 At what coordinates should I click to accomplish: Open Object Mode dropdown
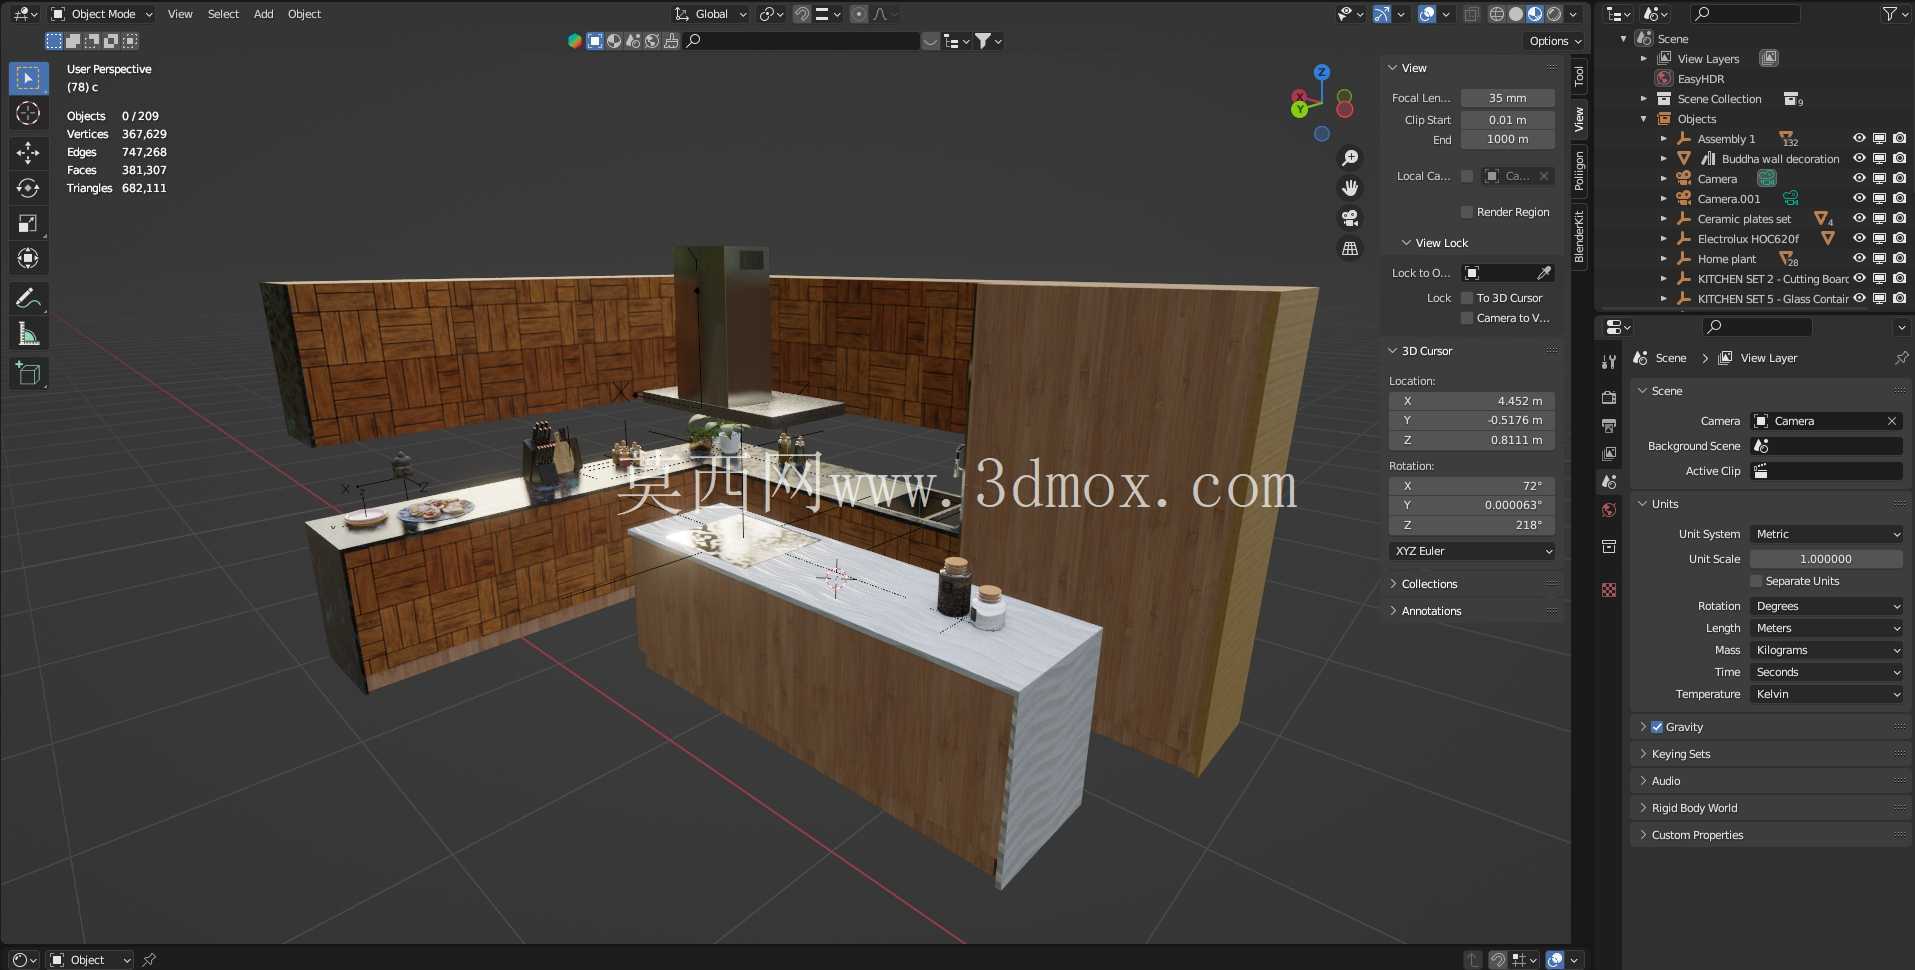(x=102, y=14)
